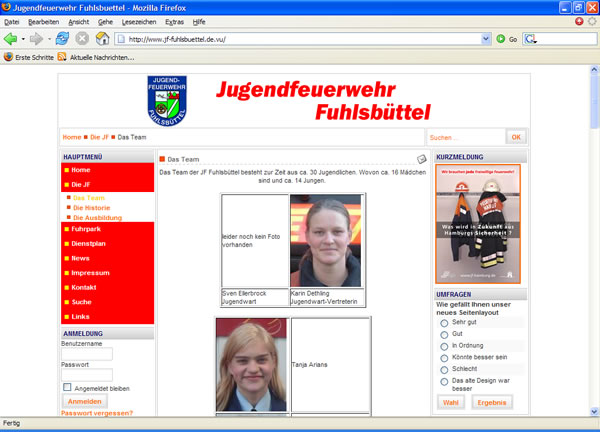Screen dimensions: 600x432
Task: Click the print icon beside Das Team
Action: (422, 159)
